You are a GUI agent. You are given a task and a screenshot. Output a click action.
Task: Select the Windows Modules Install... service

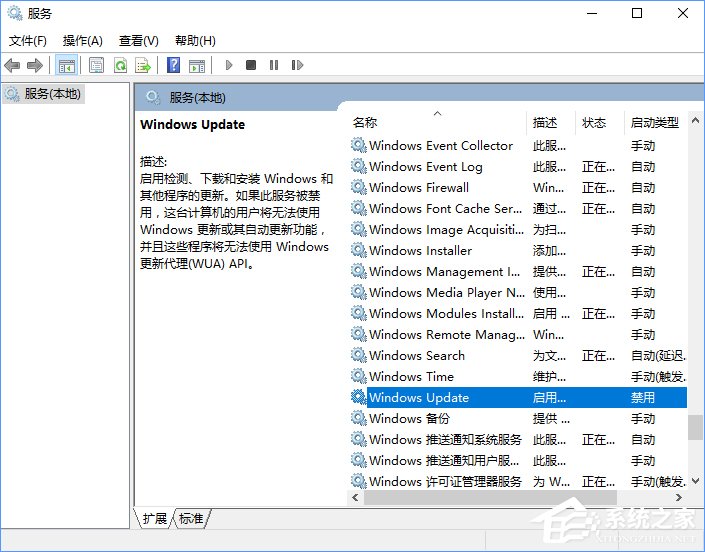tap(518, 313)
